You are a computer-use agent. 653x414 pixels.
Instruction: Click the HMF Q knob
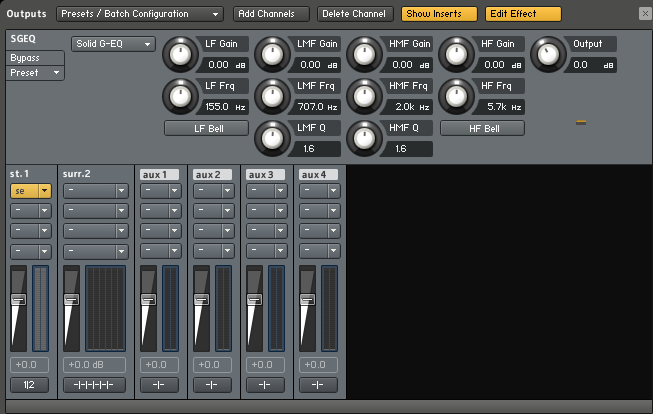(364, 139)
